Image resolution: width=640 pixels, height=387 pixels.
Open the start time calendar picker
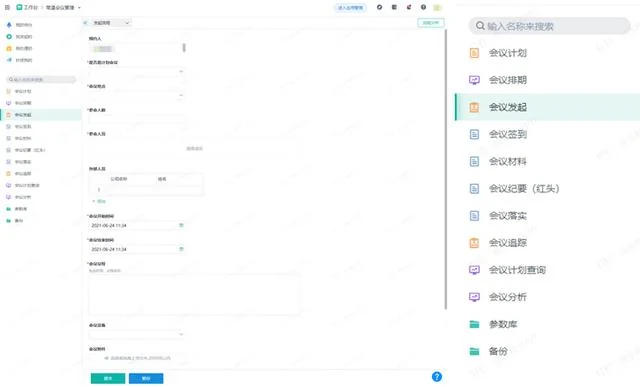click(181, 225)
